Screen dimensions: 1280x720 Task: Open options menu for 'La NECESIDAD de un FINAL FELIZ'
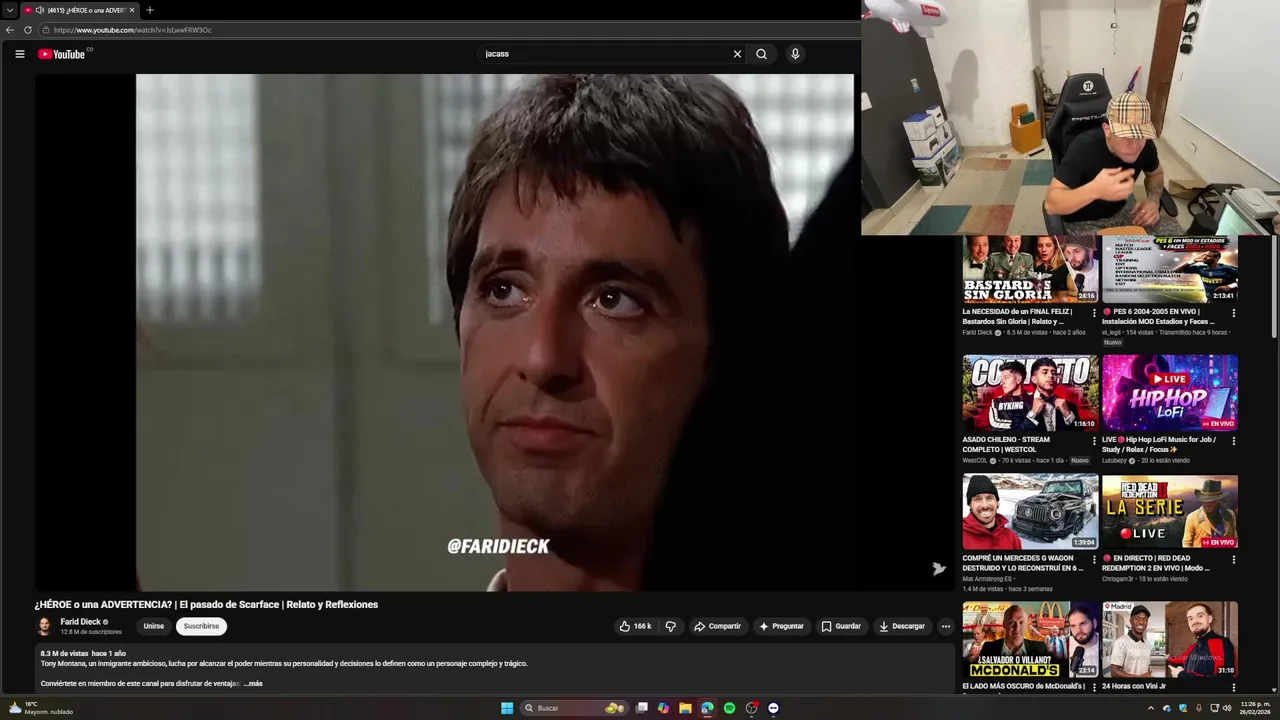(x=1094, y=313)
